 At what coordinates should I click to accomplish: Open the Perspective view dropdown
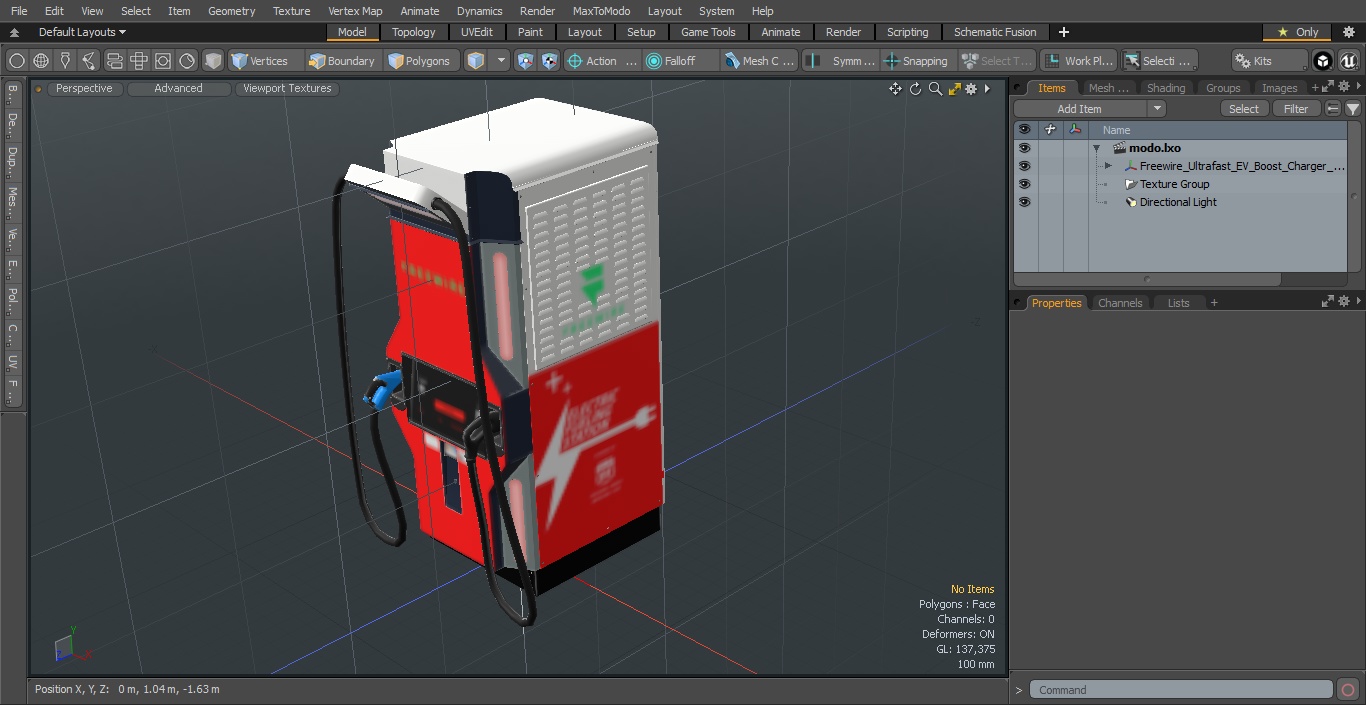coord(84,89)
